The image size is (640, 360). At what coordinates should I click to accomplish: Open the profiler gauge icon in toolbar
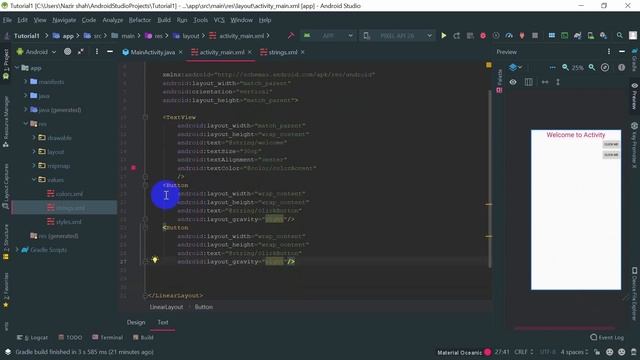click(509, 36)
